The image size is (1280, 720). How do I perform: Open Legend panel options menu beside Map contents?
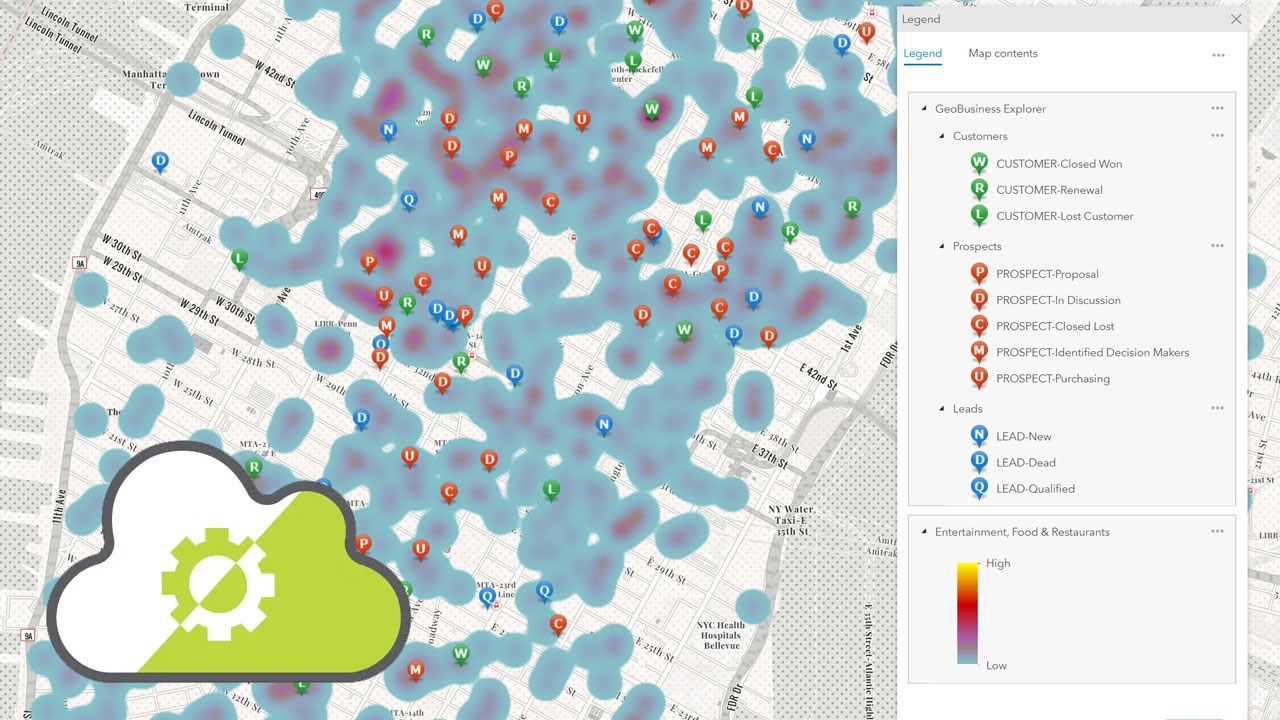point(1218,55)
